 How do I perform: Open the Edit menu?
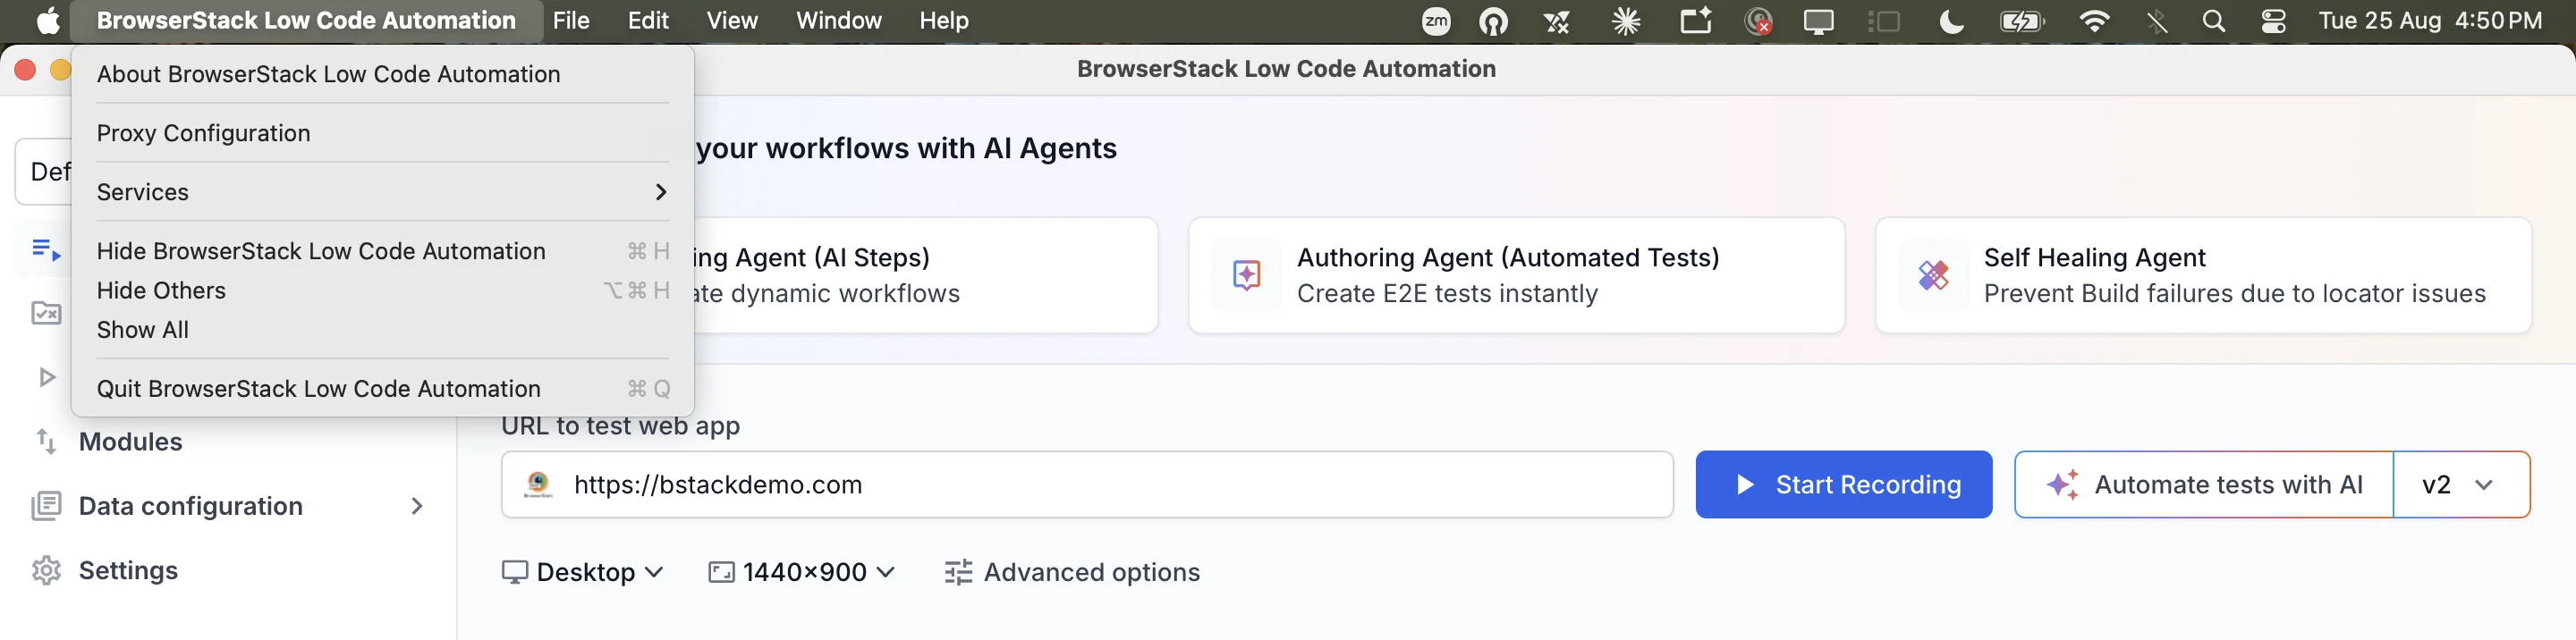648,21
